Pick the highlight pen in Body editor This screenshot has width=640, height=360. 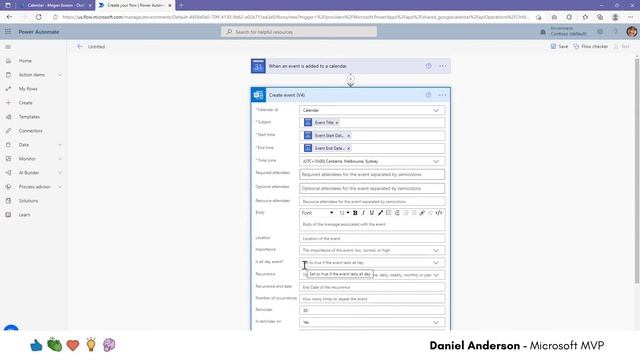click(380, 213)
